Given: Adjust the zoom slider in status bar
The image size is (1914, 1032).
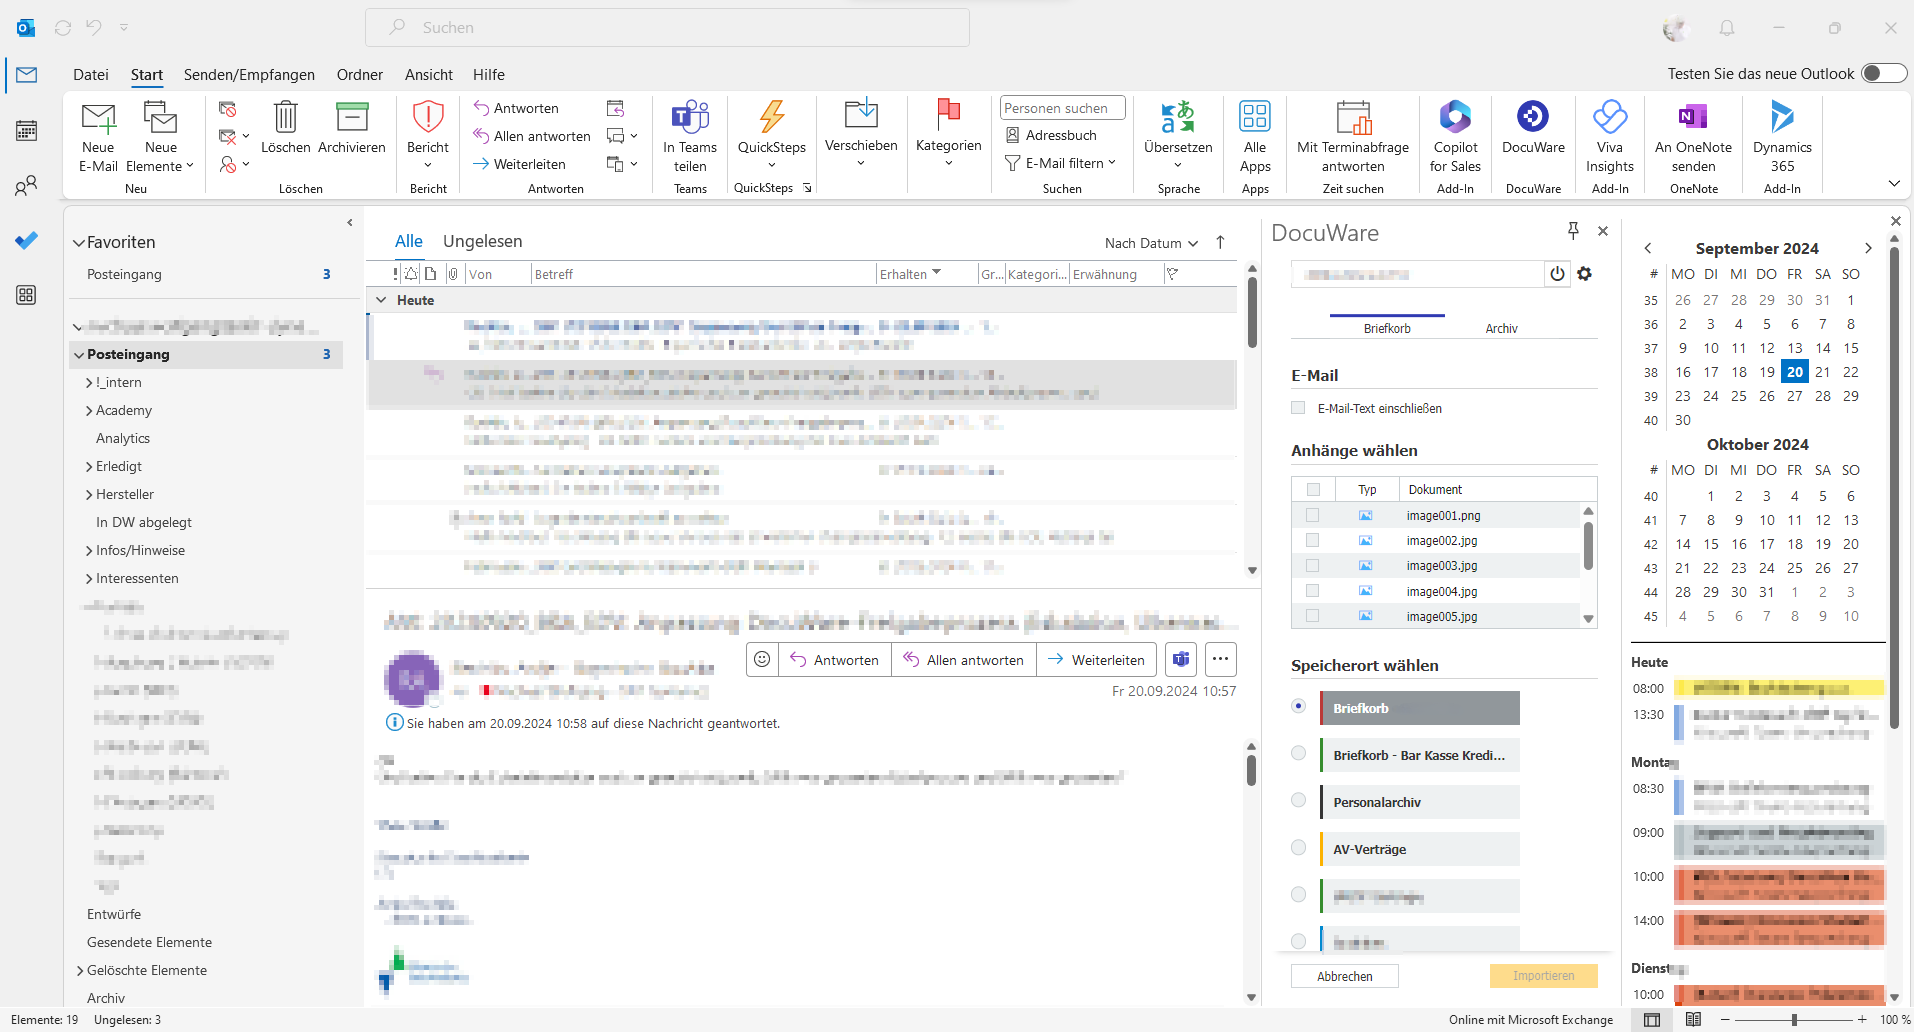Looking at the screenshot, I should pos(1794,1020).
